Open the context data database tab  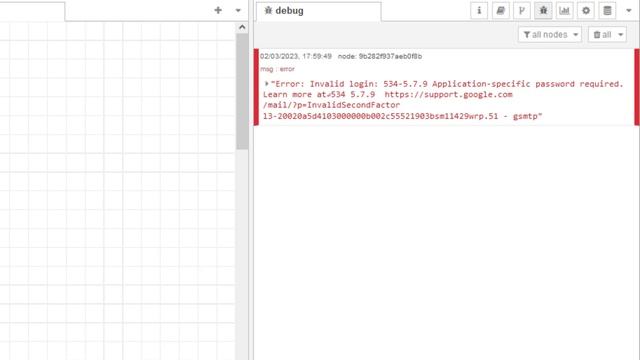point(607,11)
